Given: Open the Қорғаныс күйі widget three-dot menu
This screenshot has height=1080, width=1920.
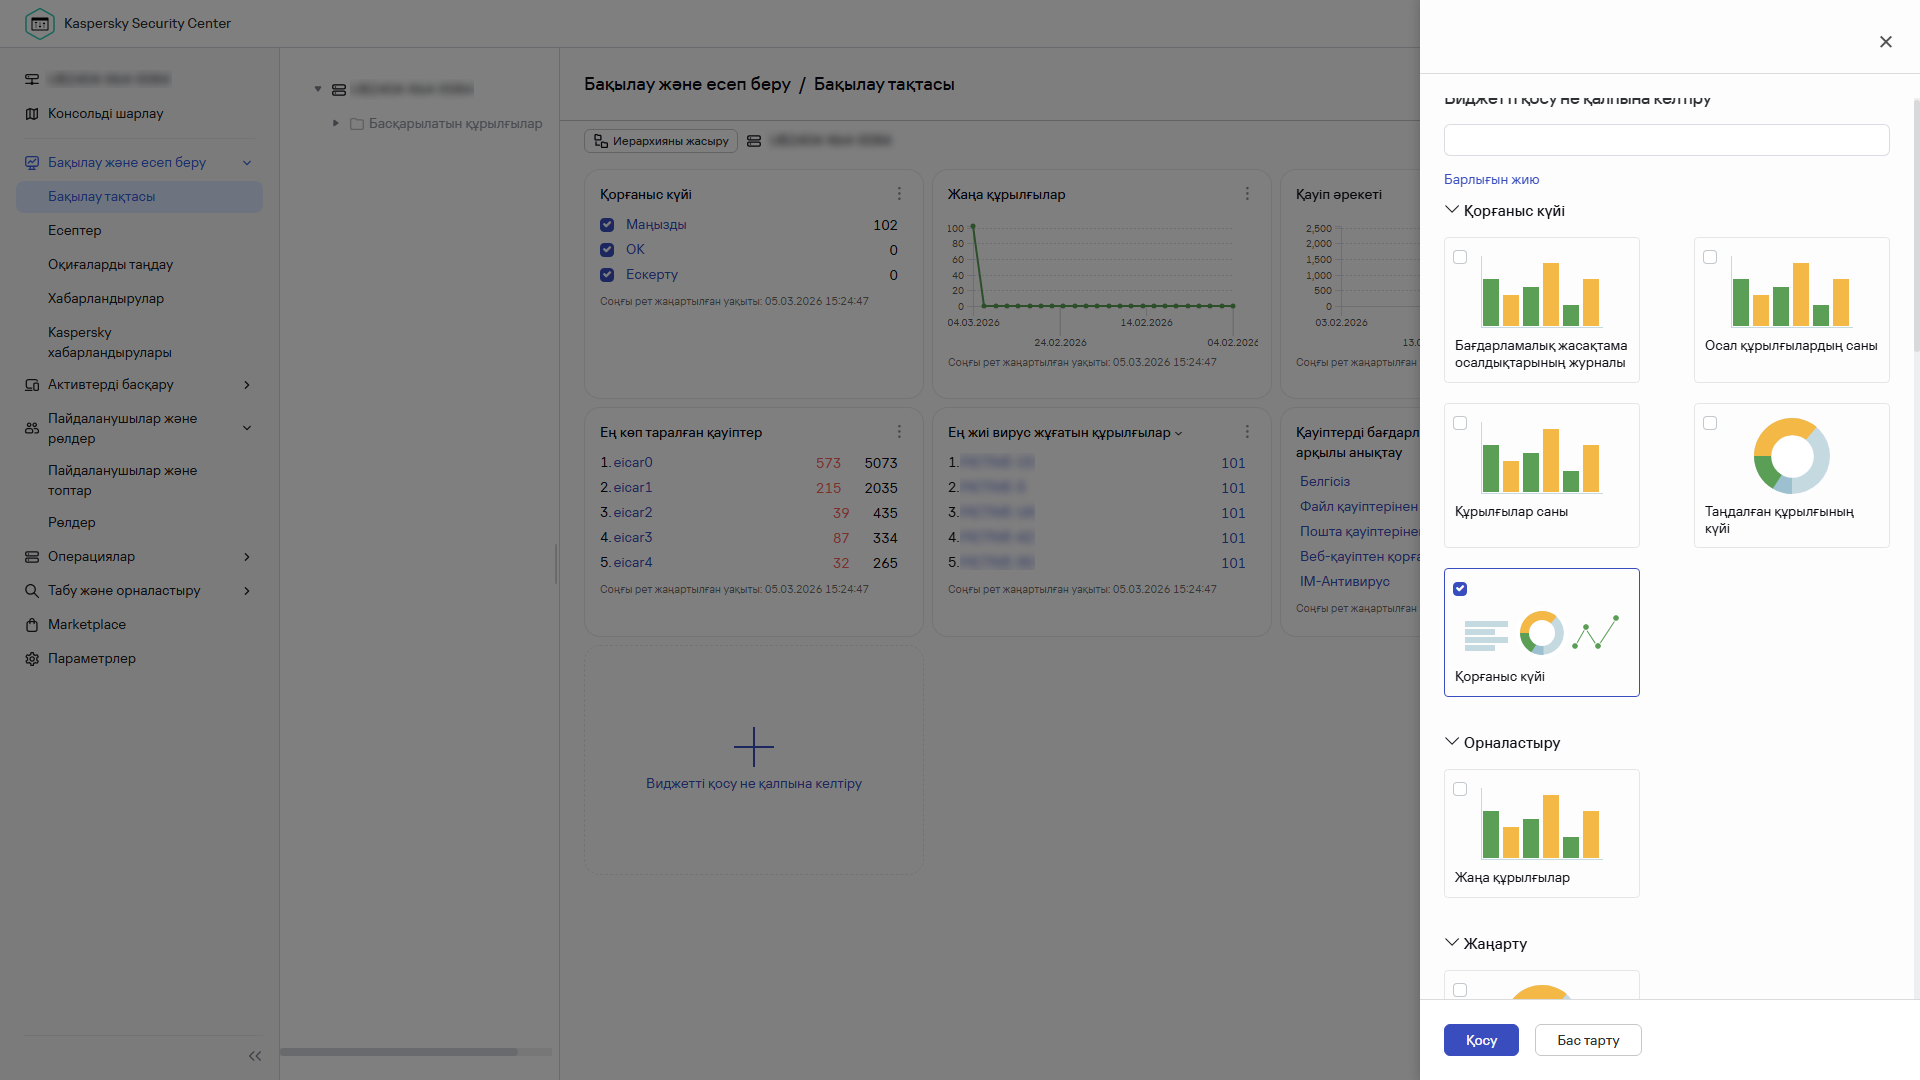Looking at the screenshot, I should (x=899, y=194).
